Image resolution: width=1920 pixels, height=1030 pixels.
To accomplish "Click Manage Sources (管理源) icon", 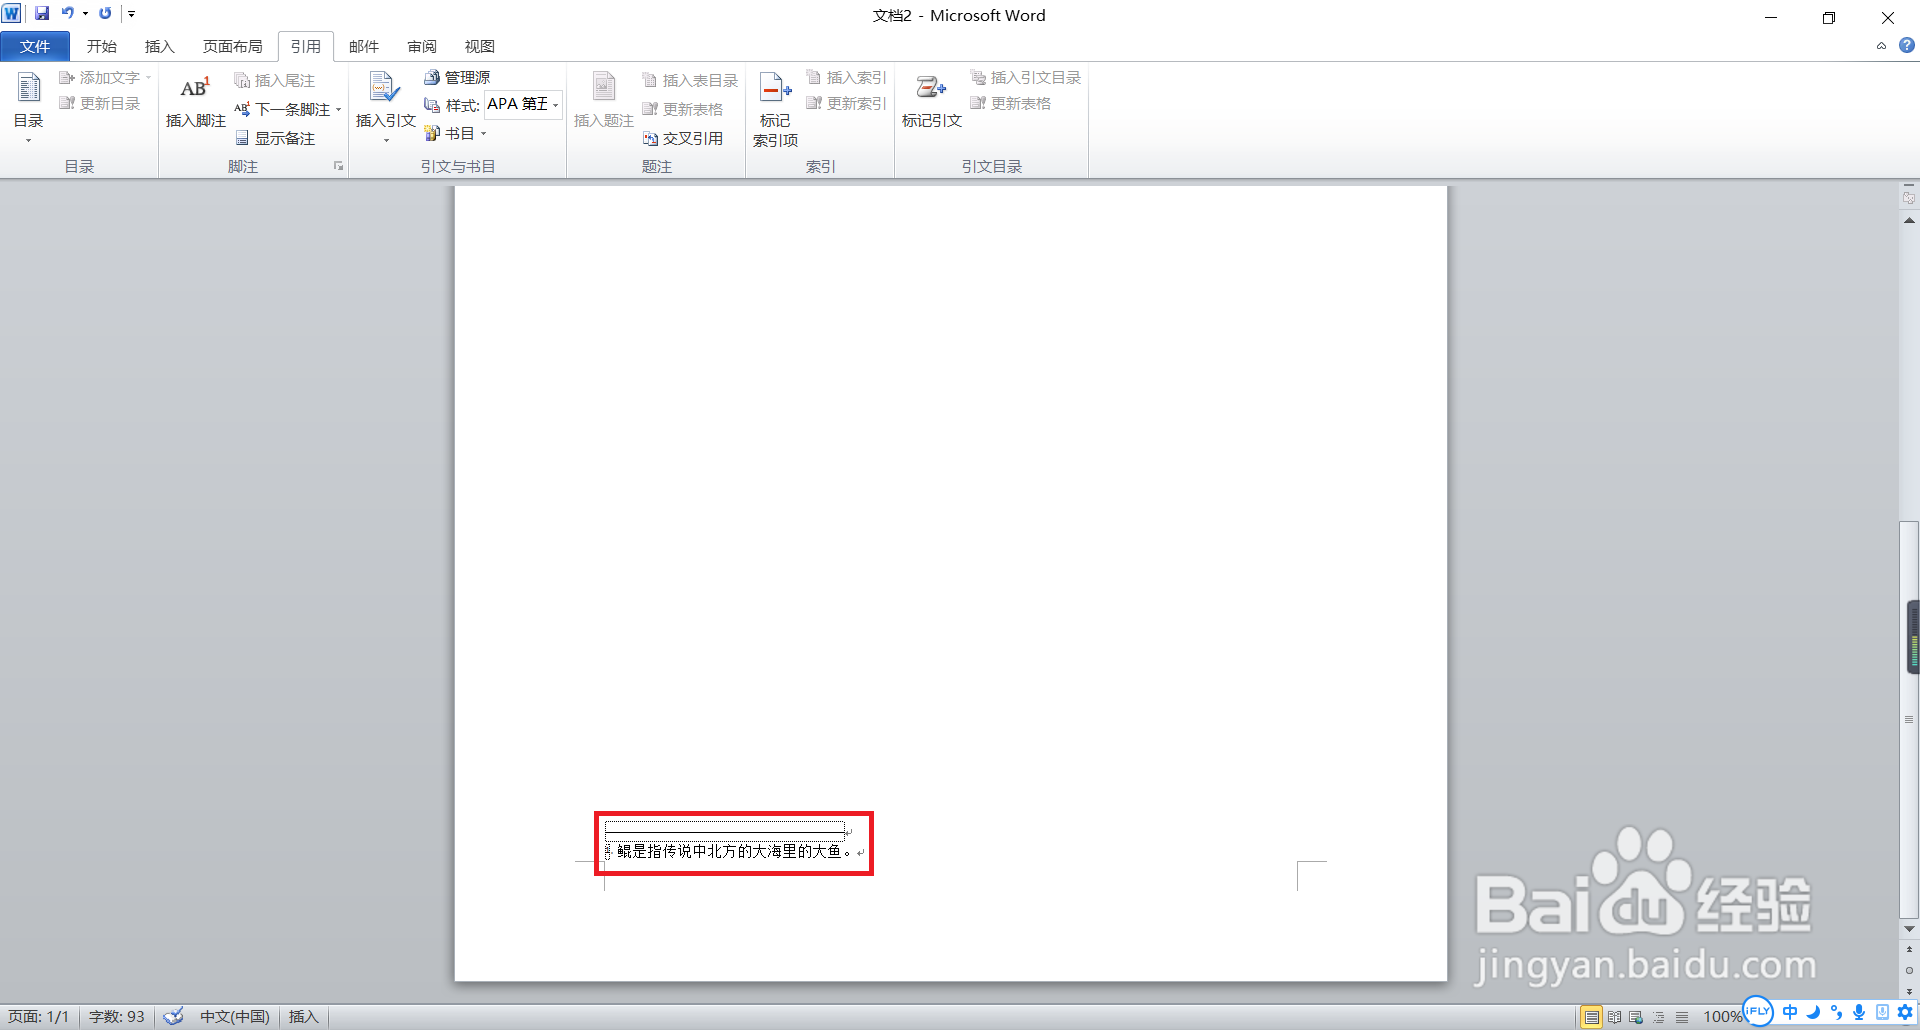I will 432,77.
